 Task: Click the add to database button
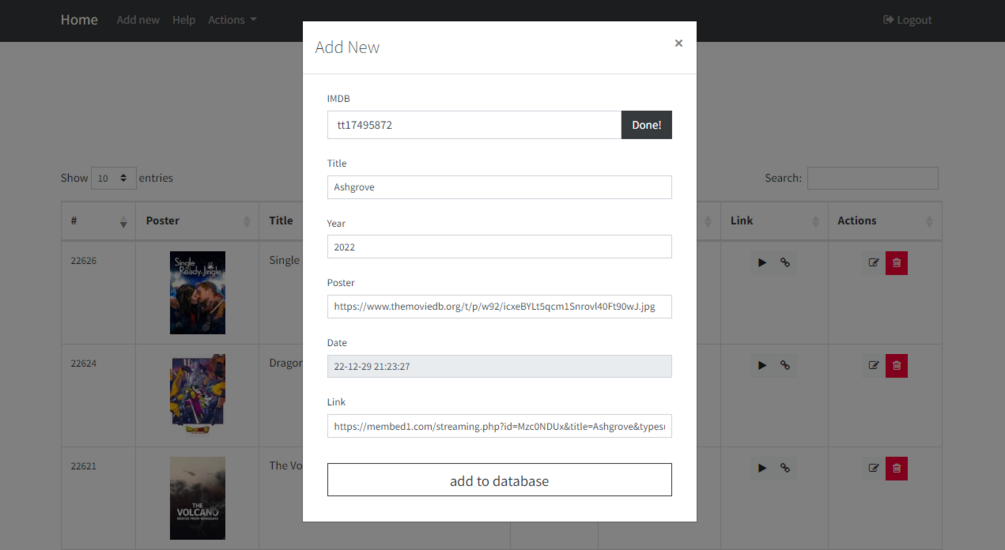(499, 480)
